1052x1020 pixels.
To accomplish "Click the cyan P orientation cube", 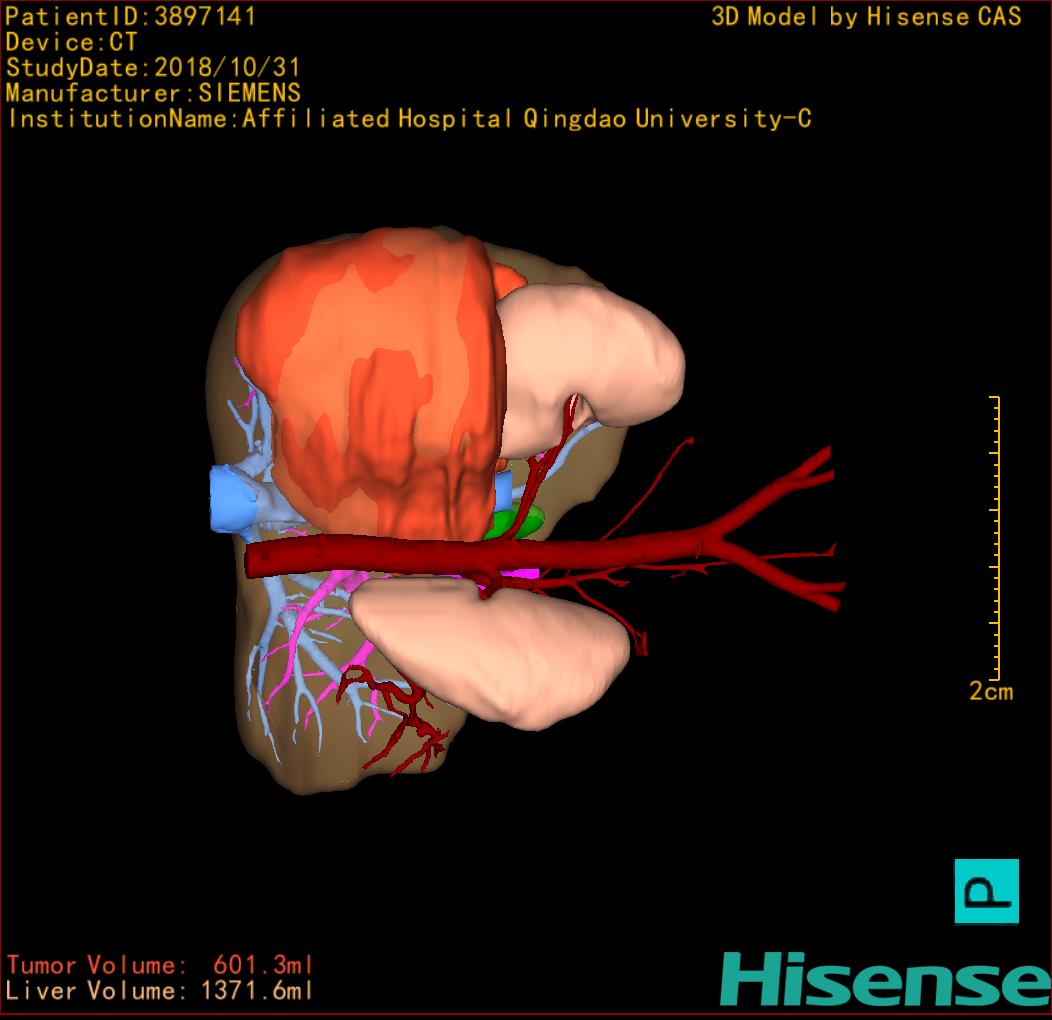I will [986, 891].
